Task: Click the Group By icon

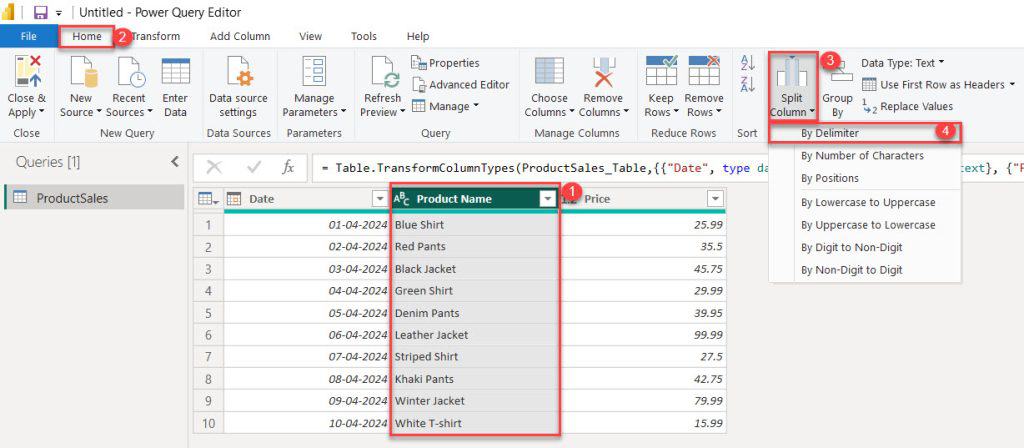Action: click(x=840, y=73)
